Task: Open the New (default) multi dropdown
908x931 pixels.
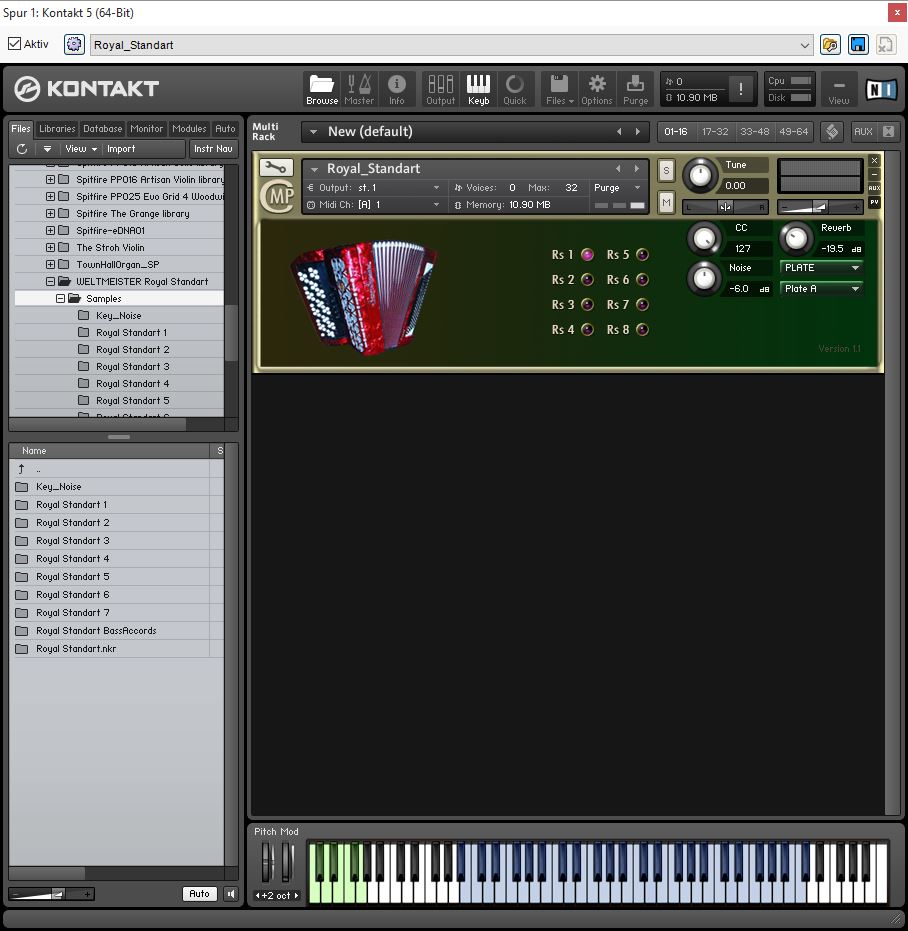Action: point(314,132)
